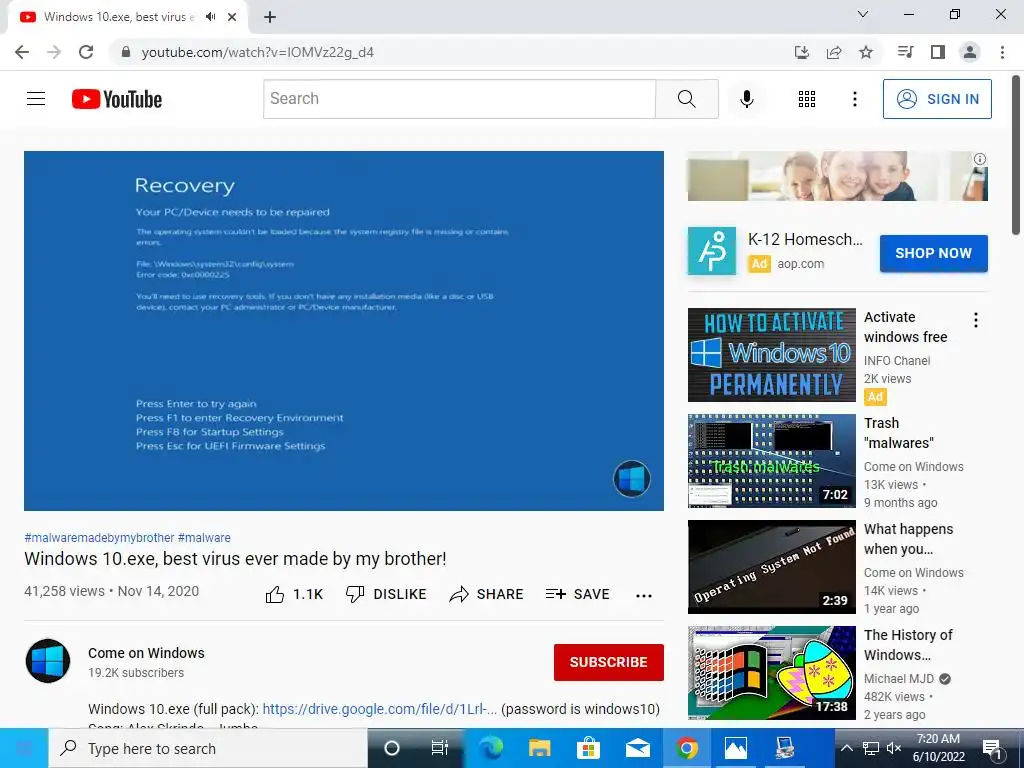Image resolution: width=1024 pixels, height=768 pixels.
Task: Click the Come on Windows channel avatar
Action: pos(48,661)
